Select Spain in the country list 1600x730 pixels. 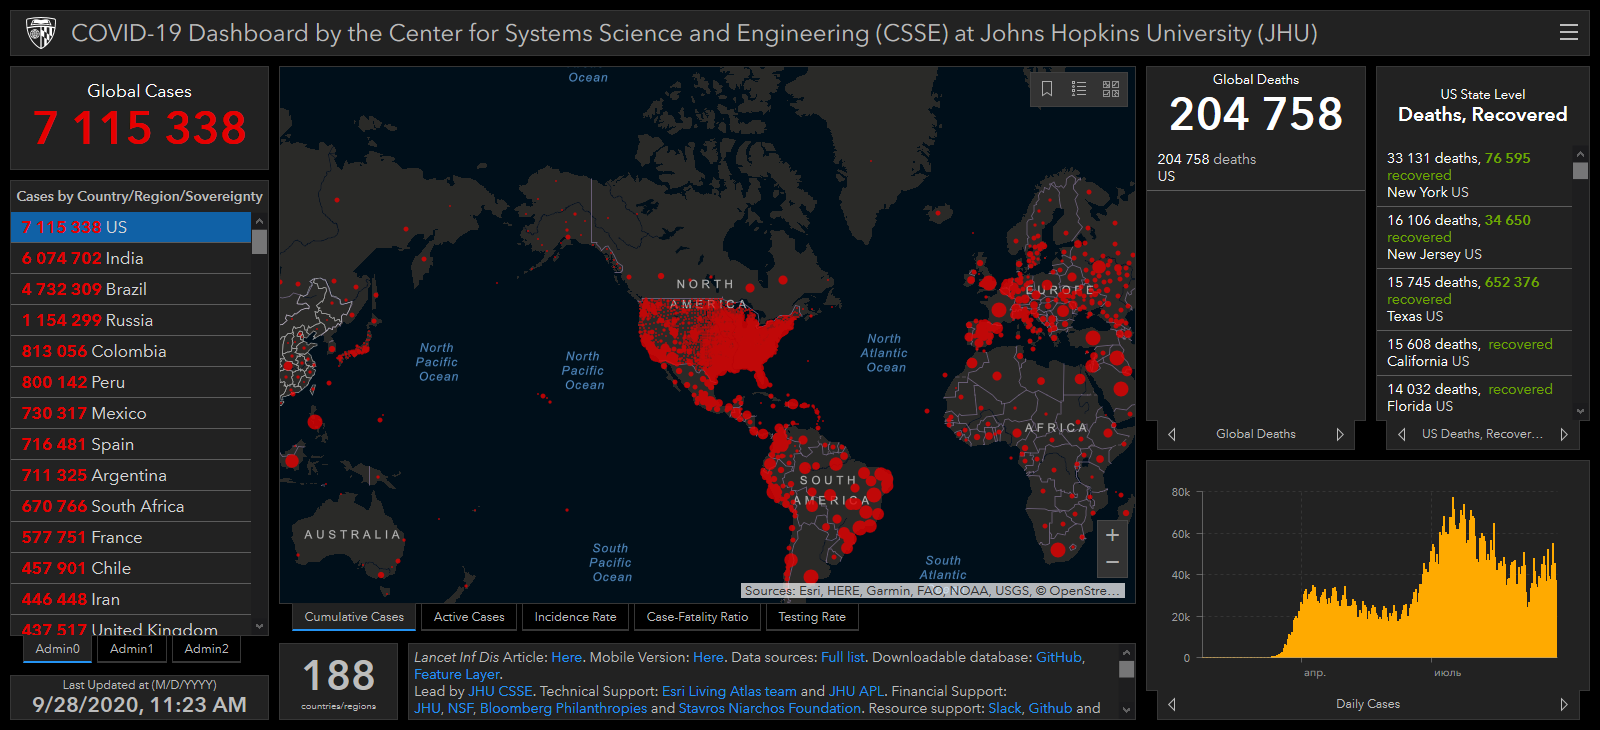[131, 444]
